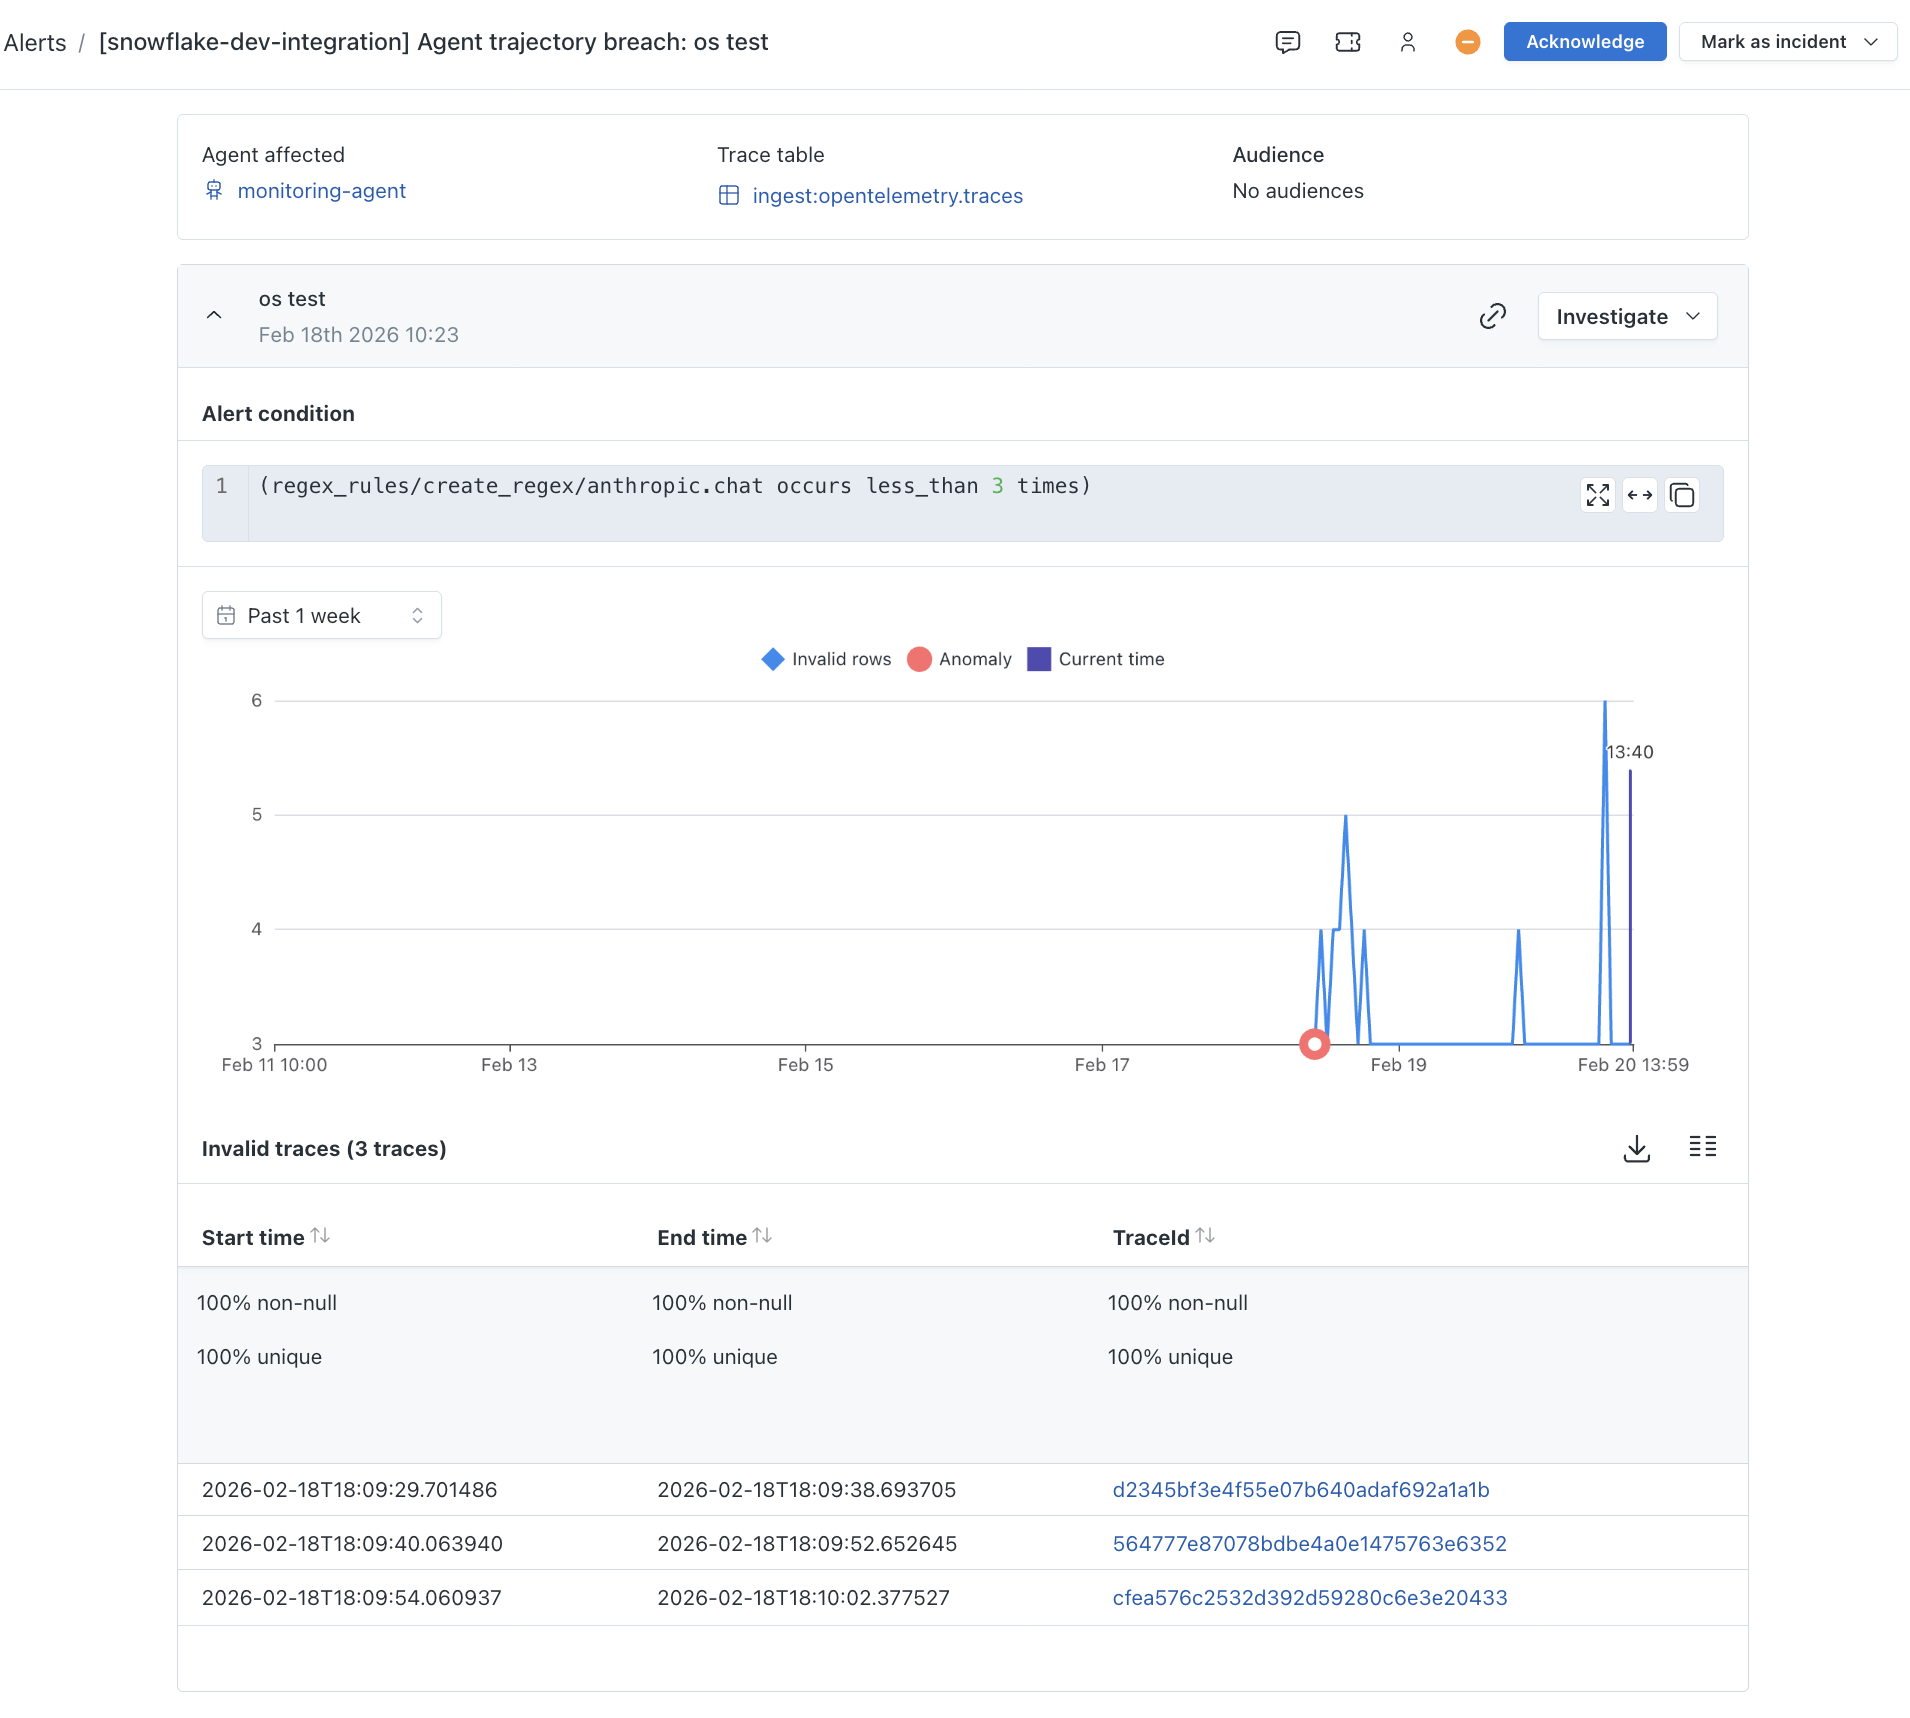Screen dimensions: 1910x1718
Task: Open the monitoring-agent link
Action: click(322, 191)
